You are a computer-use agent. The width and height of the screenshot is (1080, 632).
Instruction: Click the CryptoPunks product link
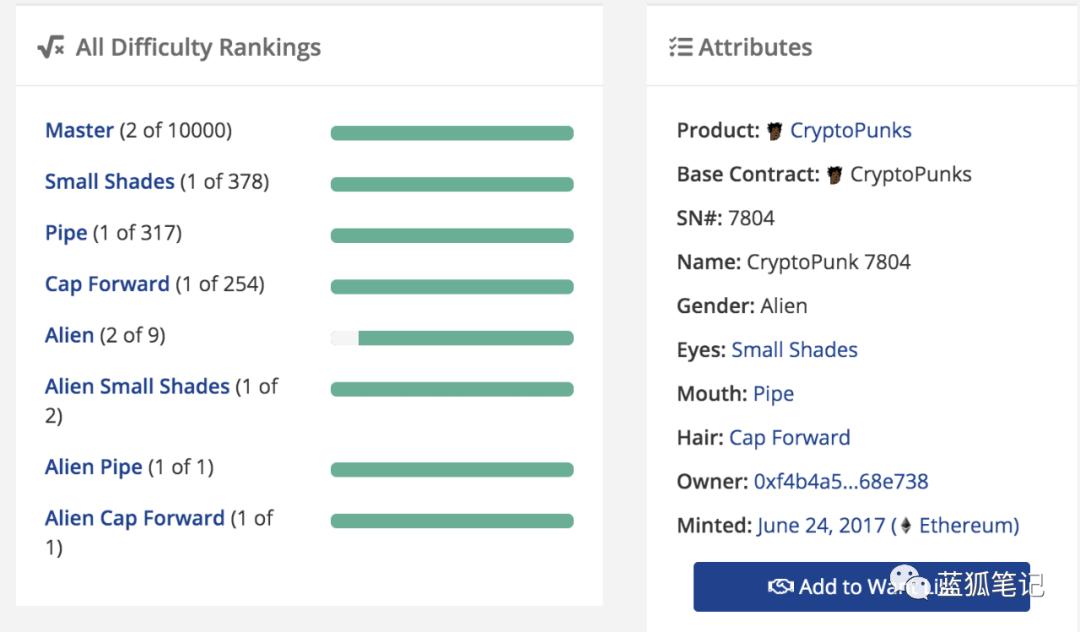coord(851,131)
